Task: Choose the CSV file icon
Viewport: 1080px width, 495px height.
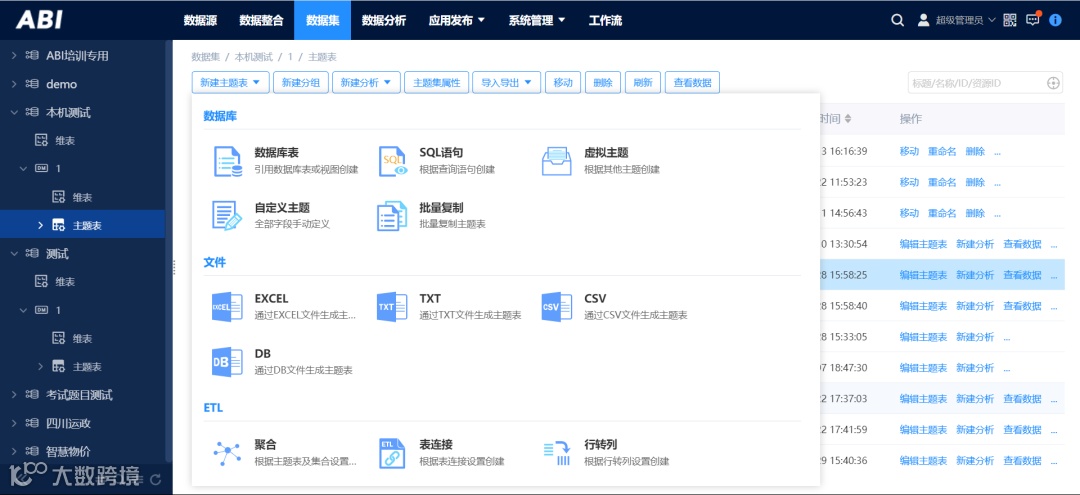Action: 557,307
